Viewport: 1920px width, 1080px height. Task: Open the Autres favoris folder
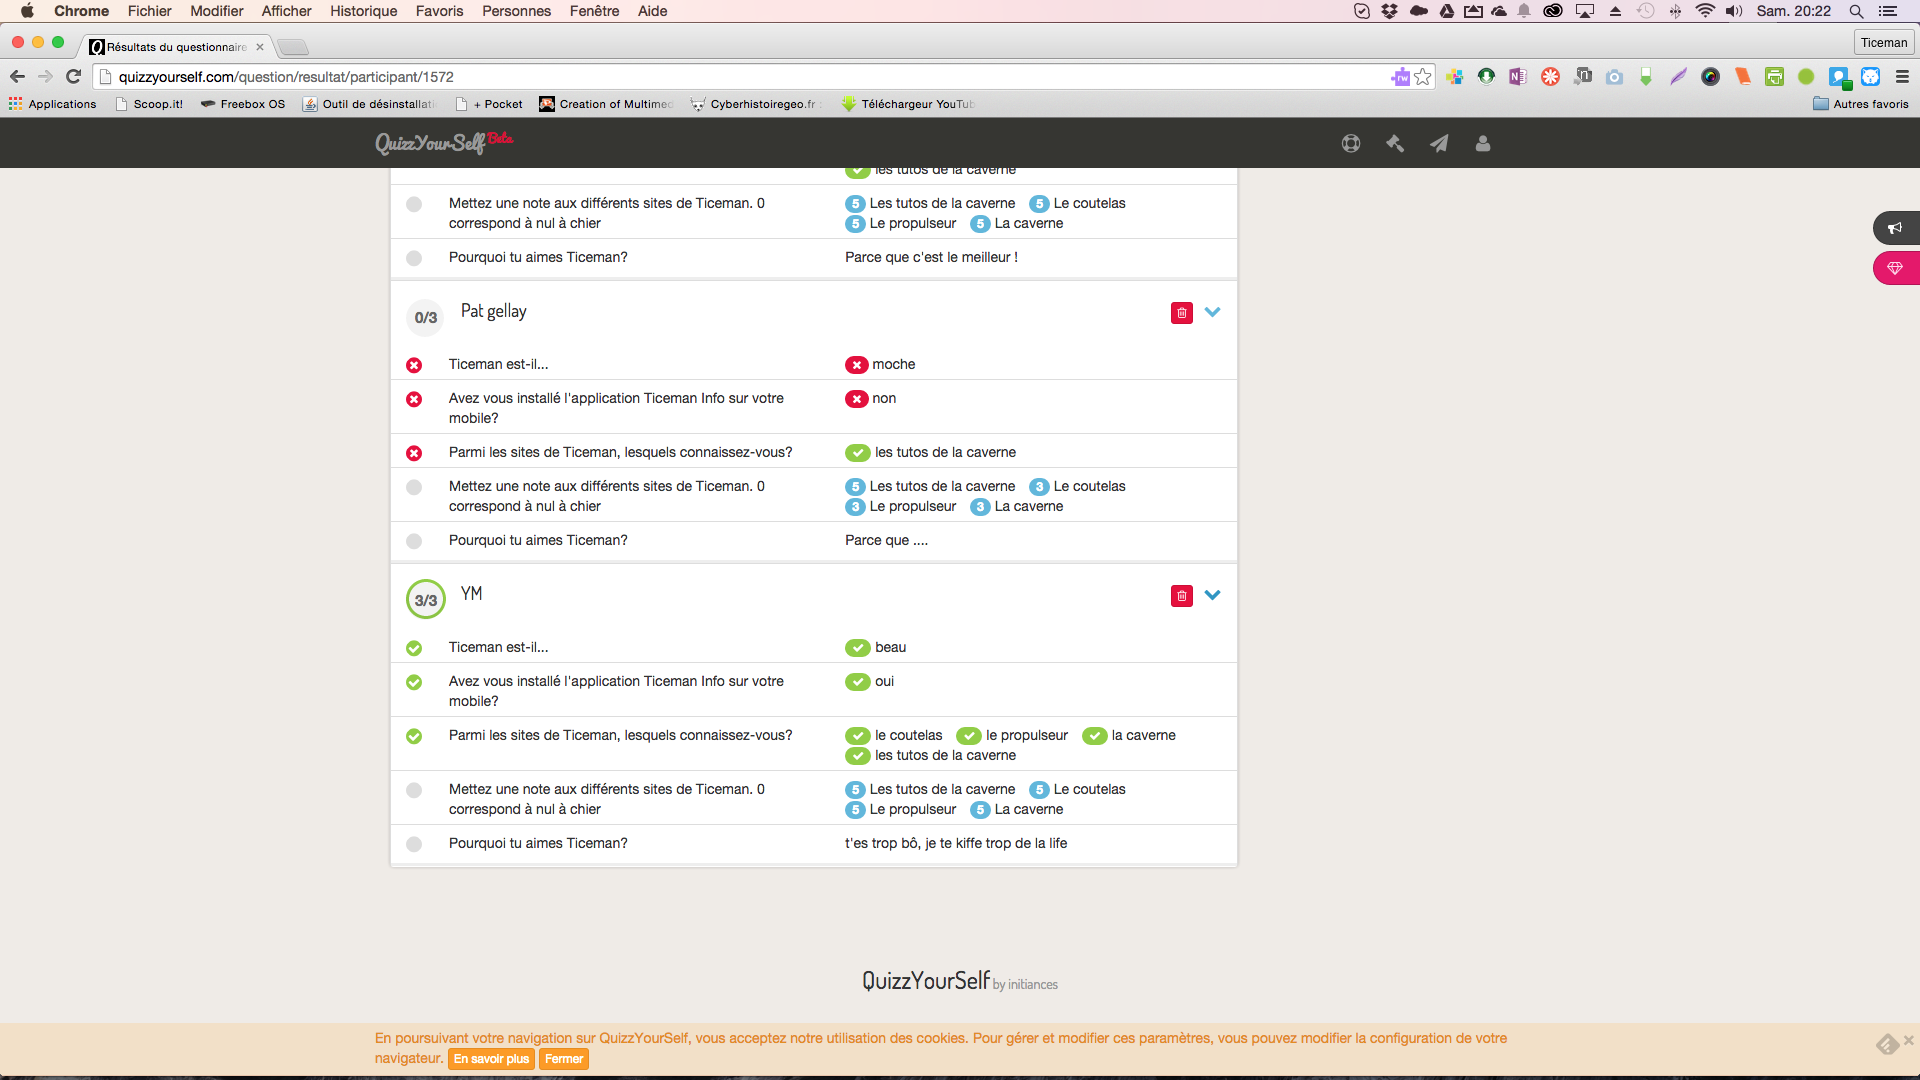point(1861,104)
